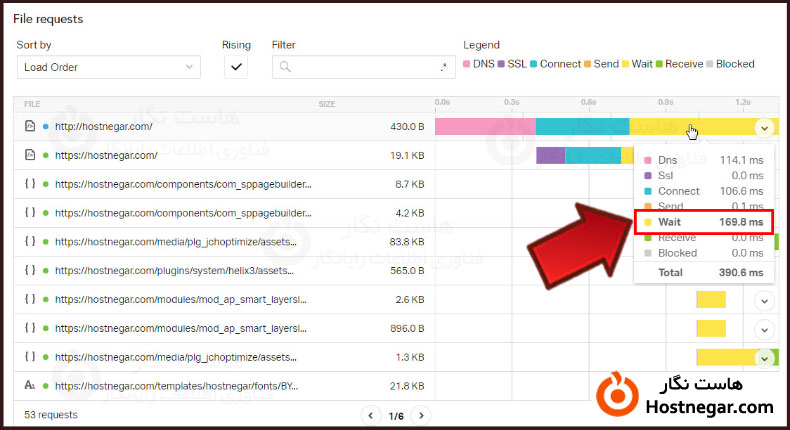The height and width of the screenshot is (430, 790).
Task: Click the file icon for https://hostnegar.com/ row
Action: click(30, 155)
